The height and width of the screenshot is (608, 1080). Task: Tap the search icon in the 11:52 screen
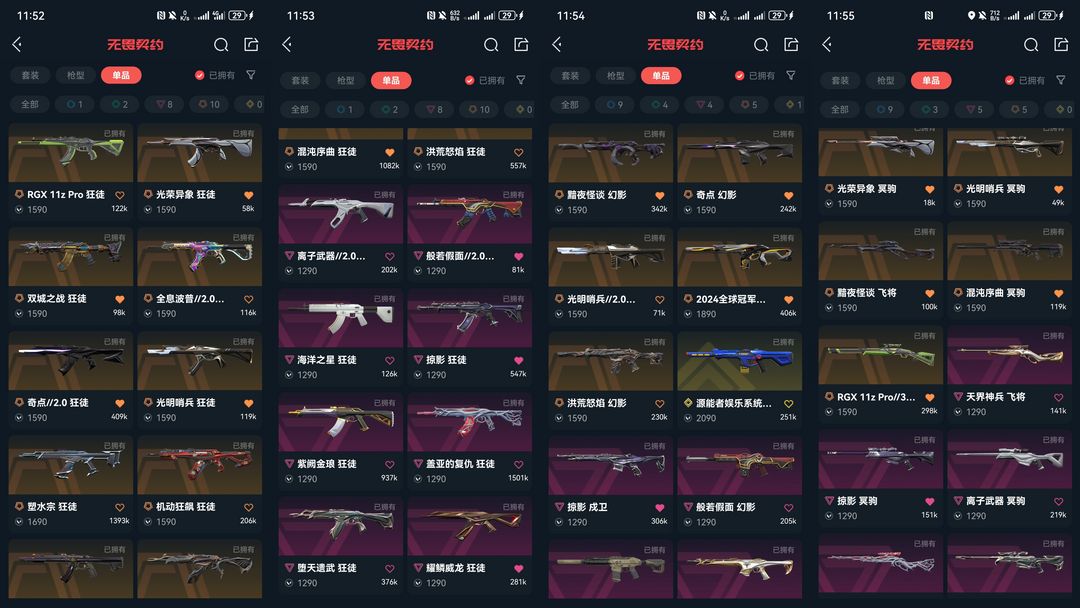pos(221,45)
